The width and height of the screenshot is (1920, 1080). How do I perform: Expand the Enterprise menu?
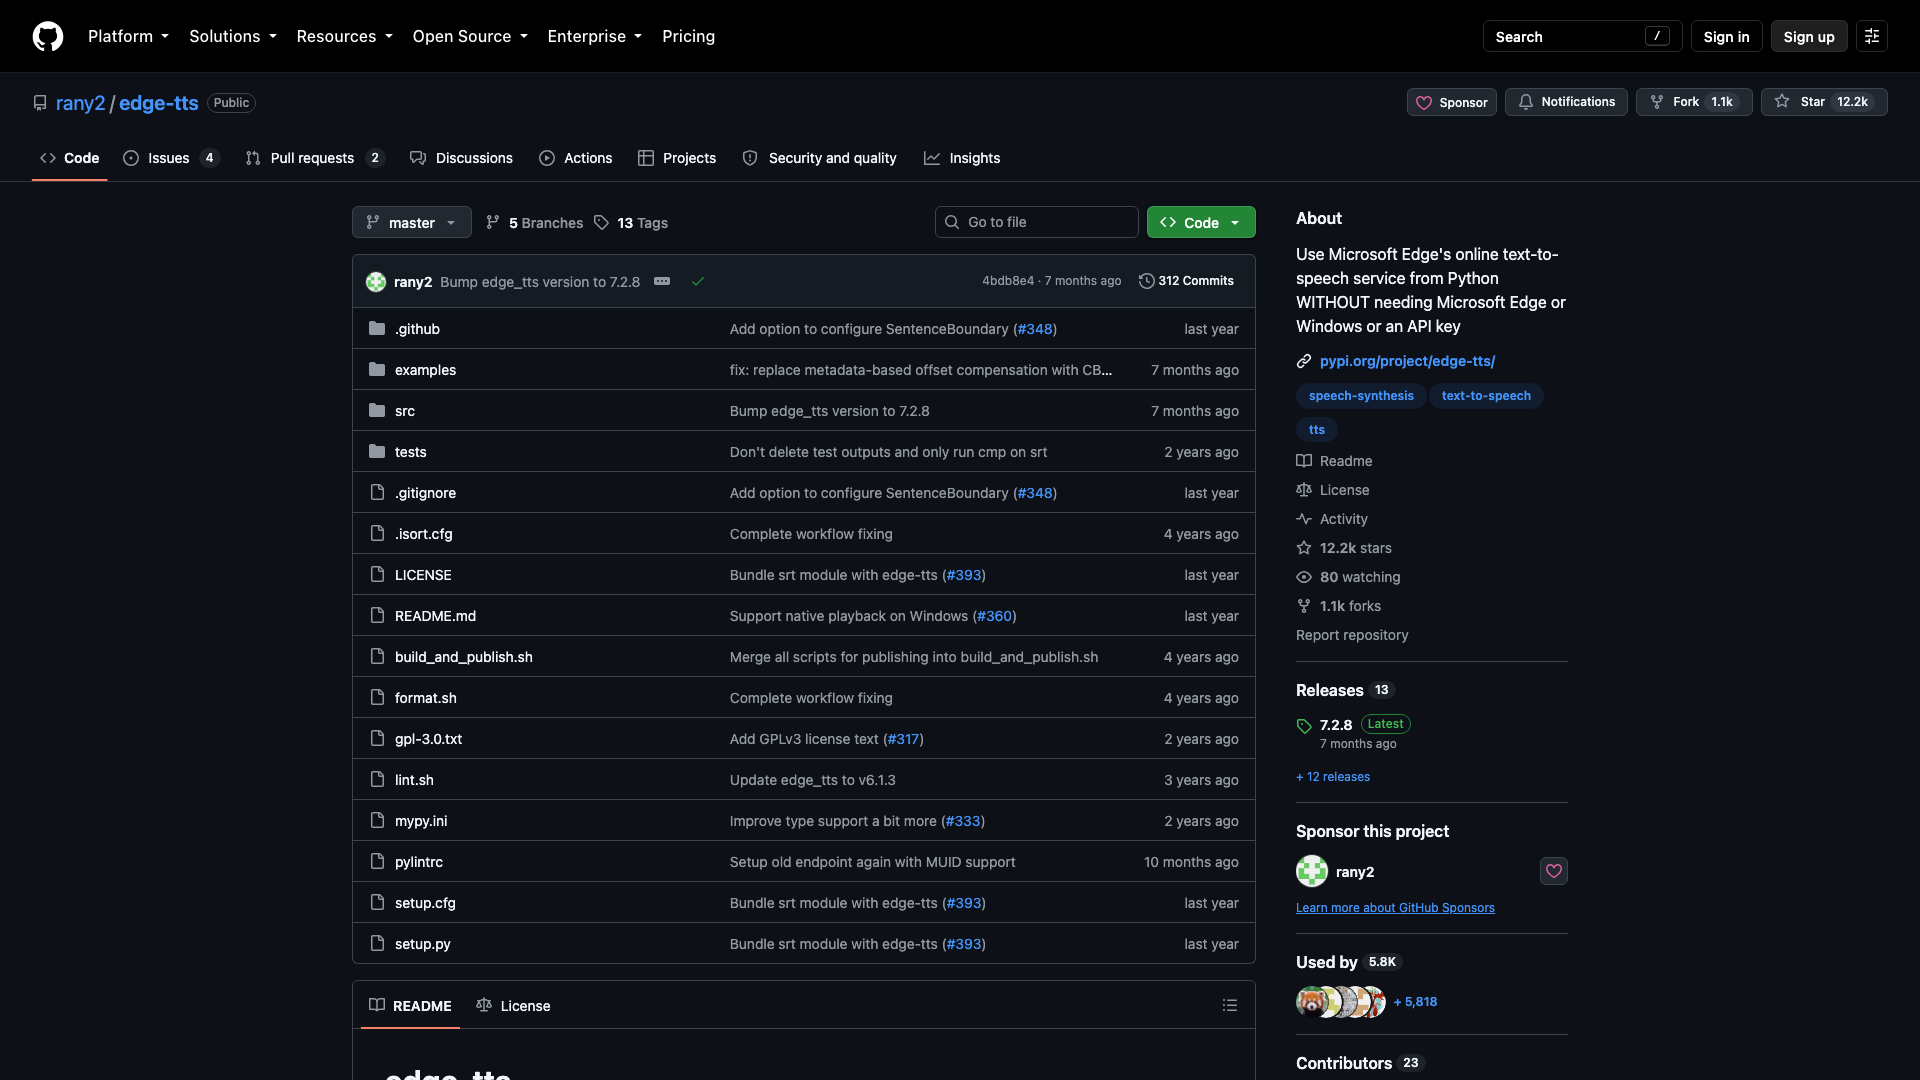[595, 36]
